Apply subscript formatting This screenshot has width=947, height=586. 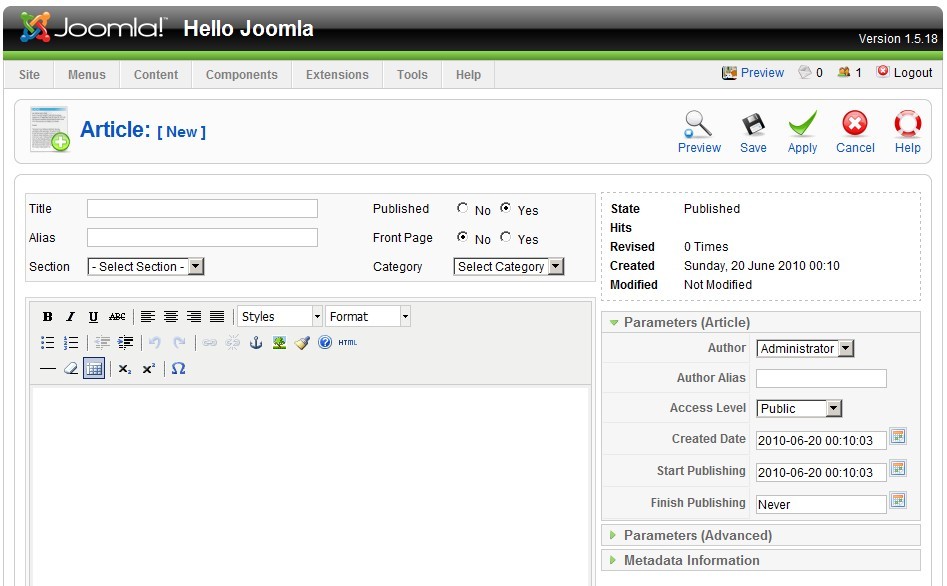coord(125,369)
